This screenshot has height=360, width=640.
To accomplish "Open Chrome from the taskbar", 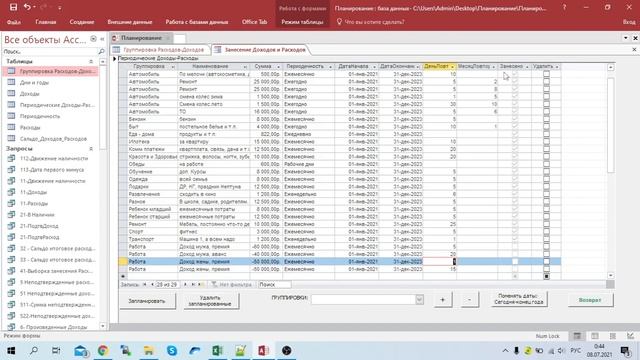I will [x=103, y=351].
